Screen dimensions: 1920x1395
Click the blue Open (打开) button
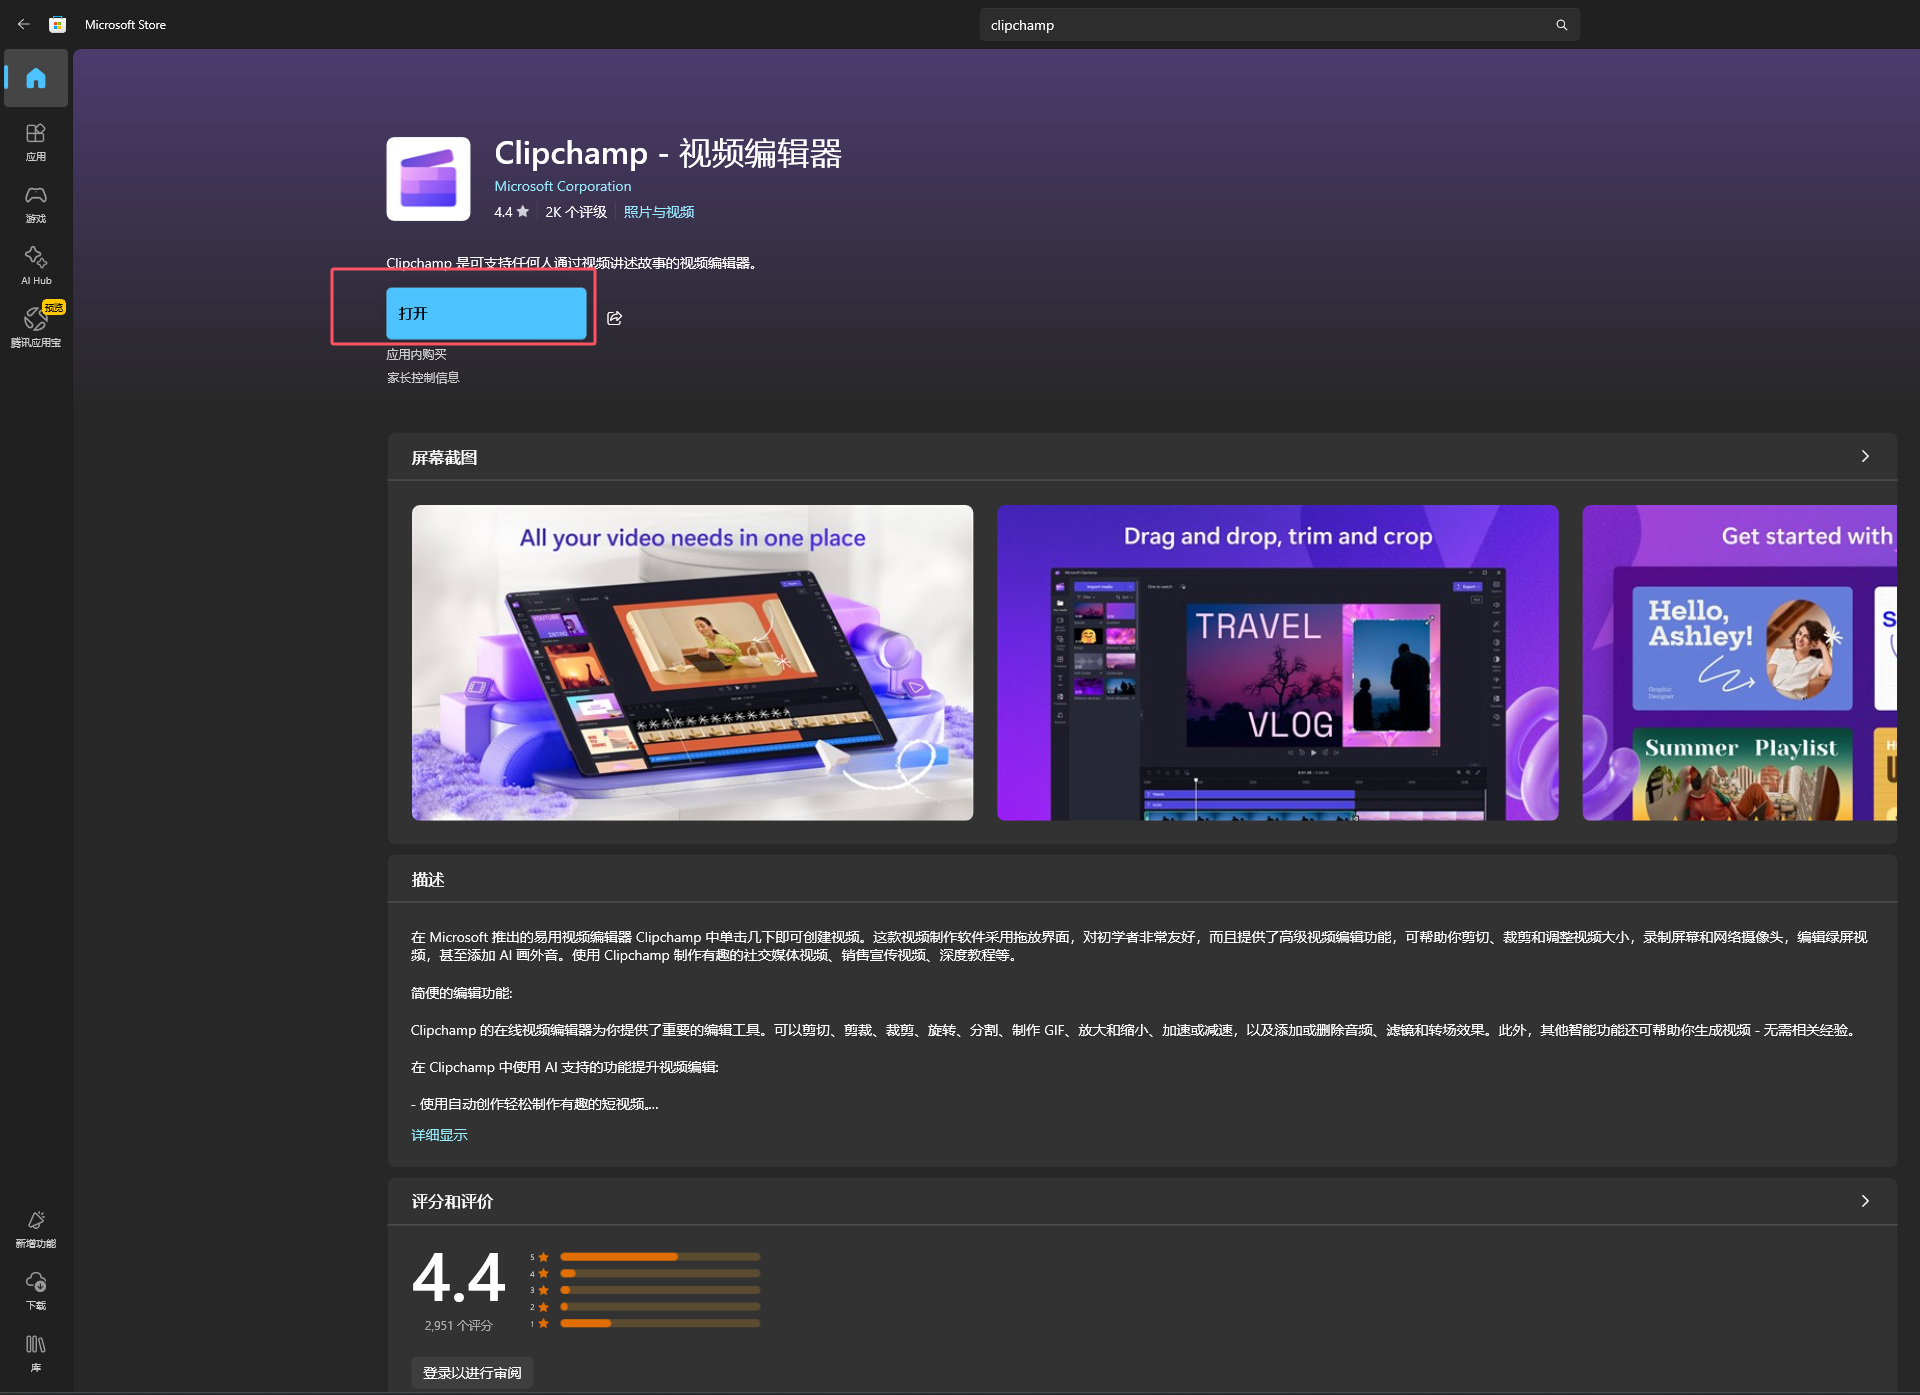coord(486,314)
